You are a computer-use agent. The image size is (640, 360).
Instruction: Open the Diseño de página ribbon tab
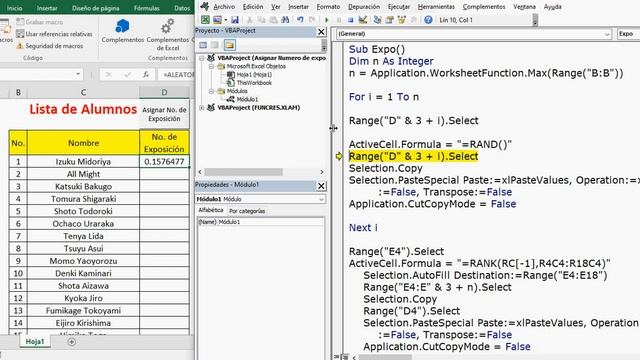tap(96, 8)
